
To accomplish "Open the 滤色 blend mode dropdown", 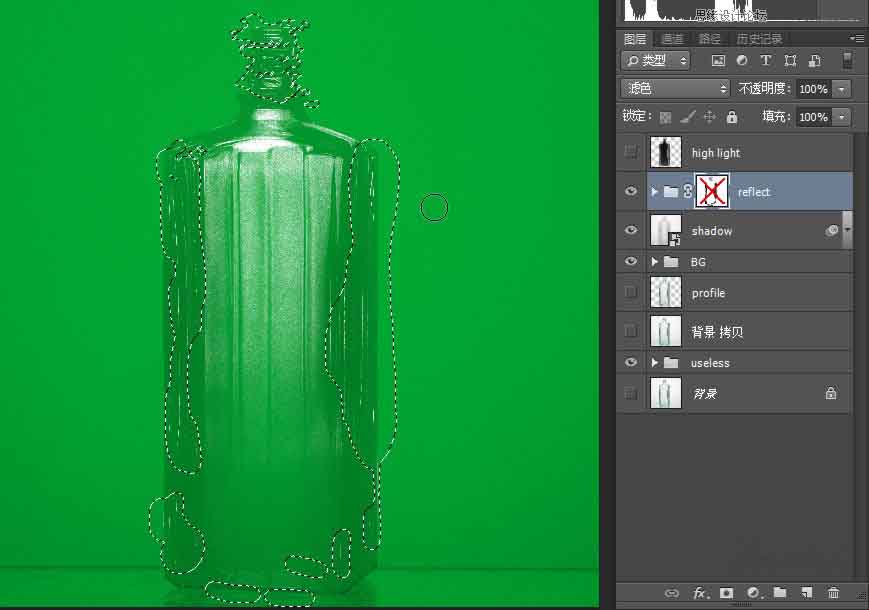I will (x=675, y=89).
